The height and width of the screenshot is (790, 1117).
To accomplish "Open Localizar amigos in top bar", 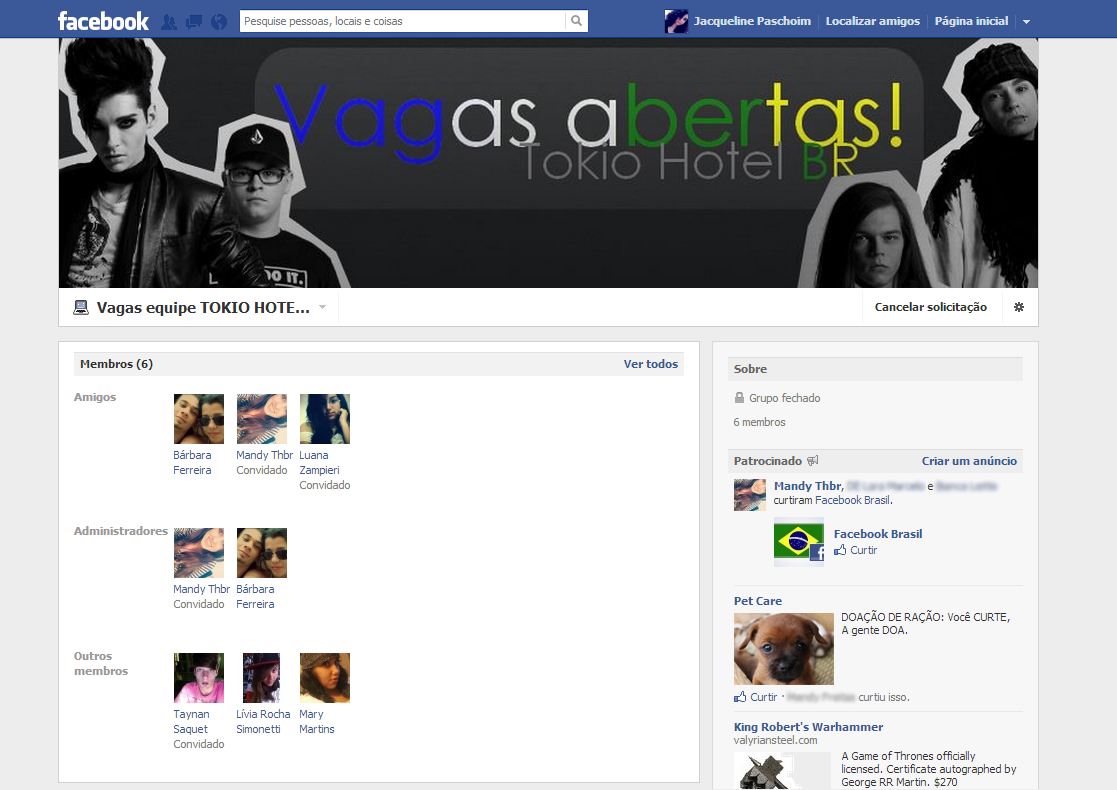I will 873,21.
